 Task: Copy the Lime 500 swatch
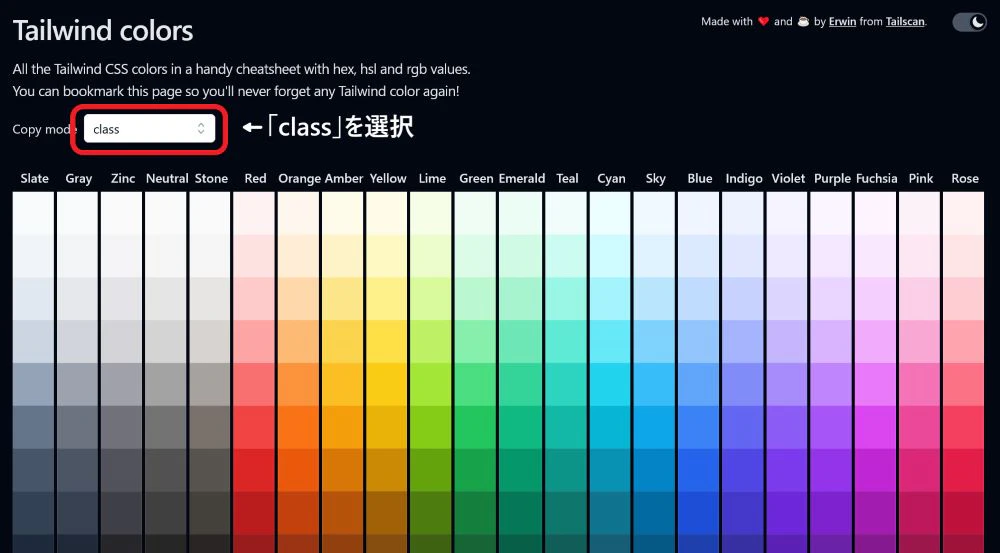point(431,427)
